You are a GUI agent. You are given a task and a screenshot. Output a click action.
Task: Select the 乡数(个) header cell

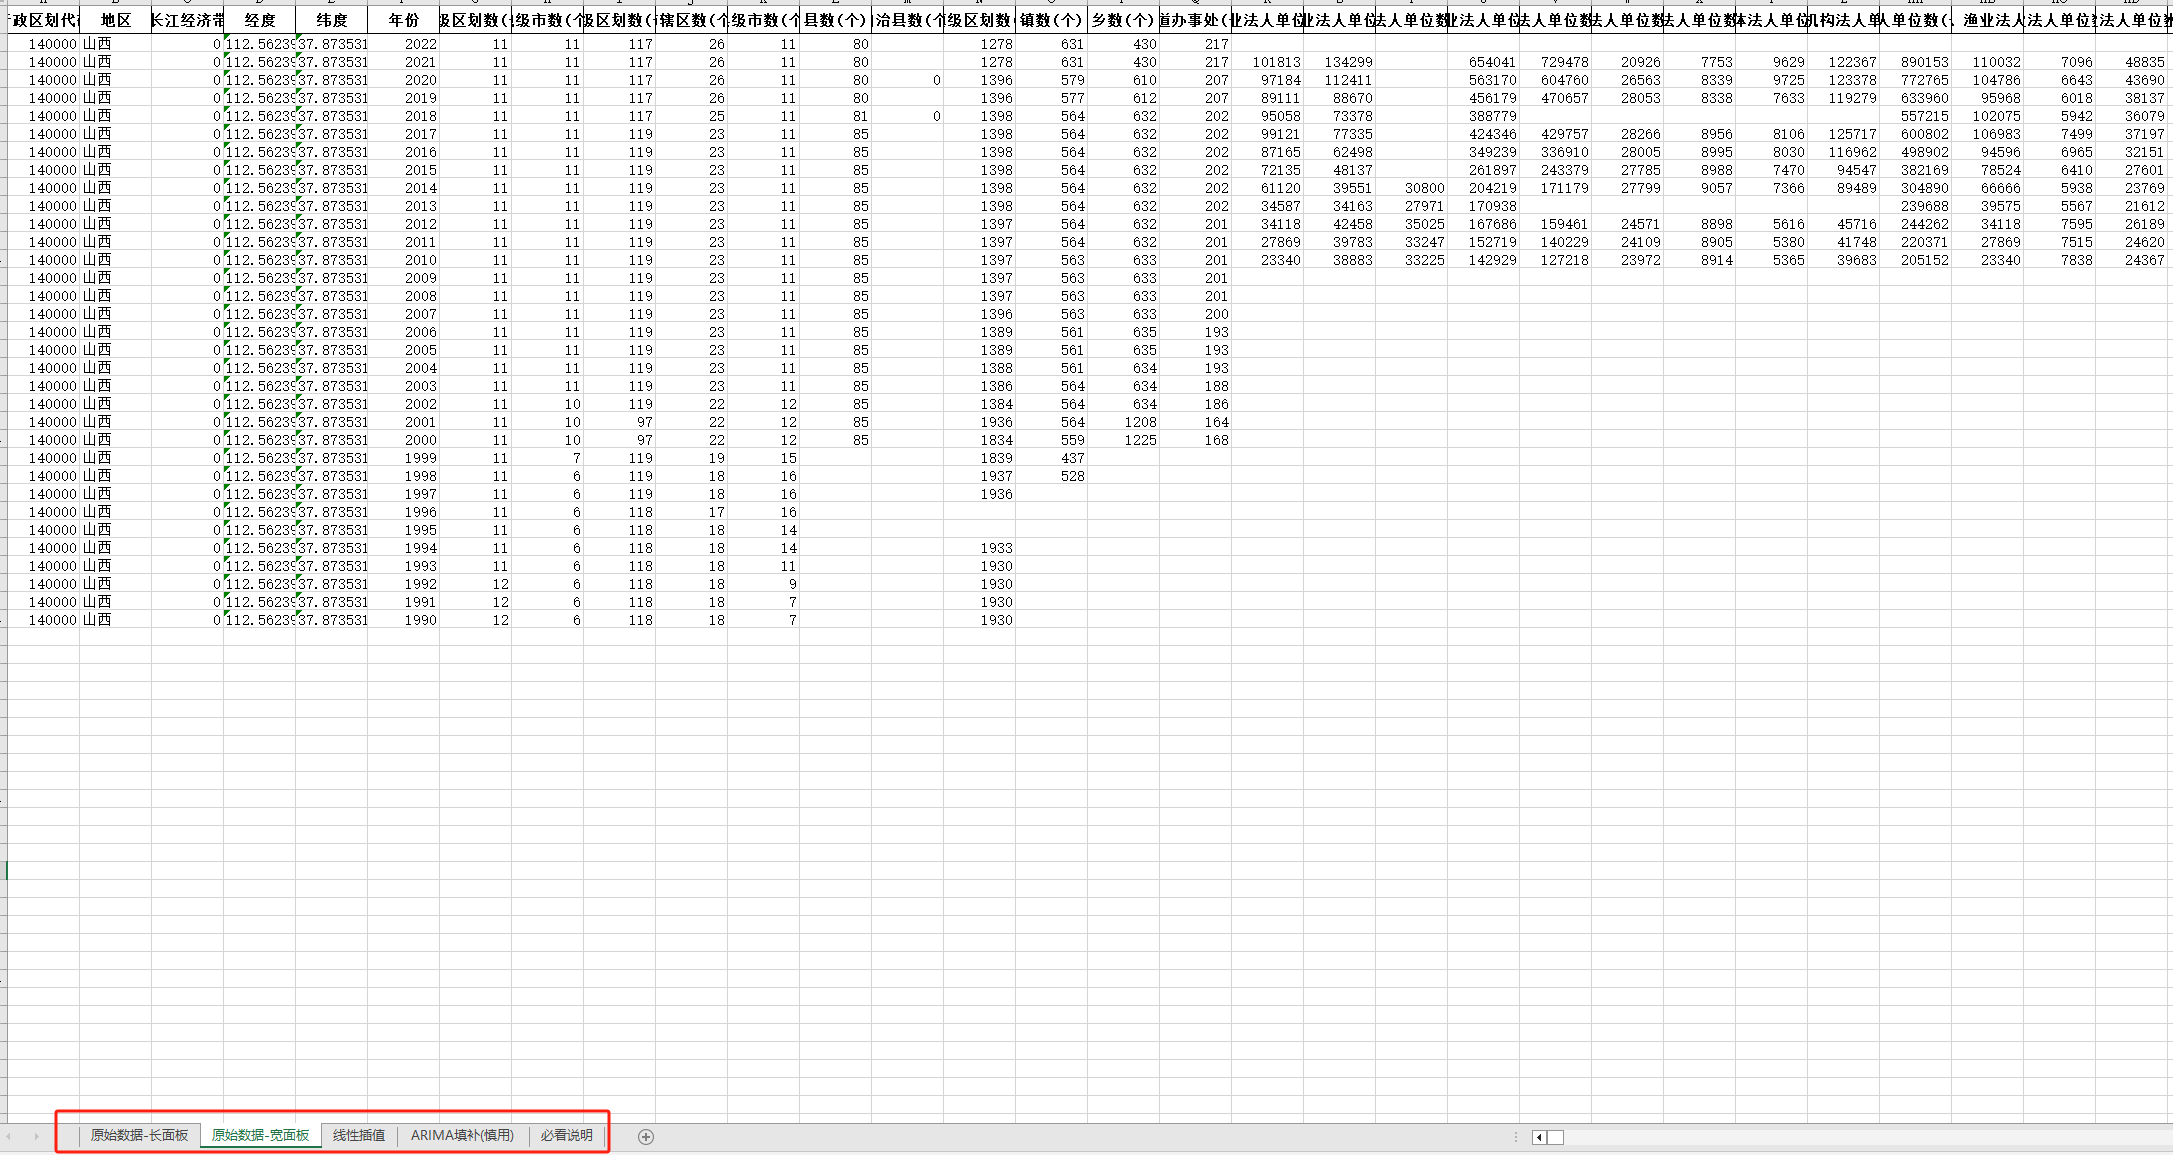coord(1123,20)
